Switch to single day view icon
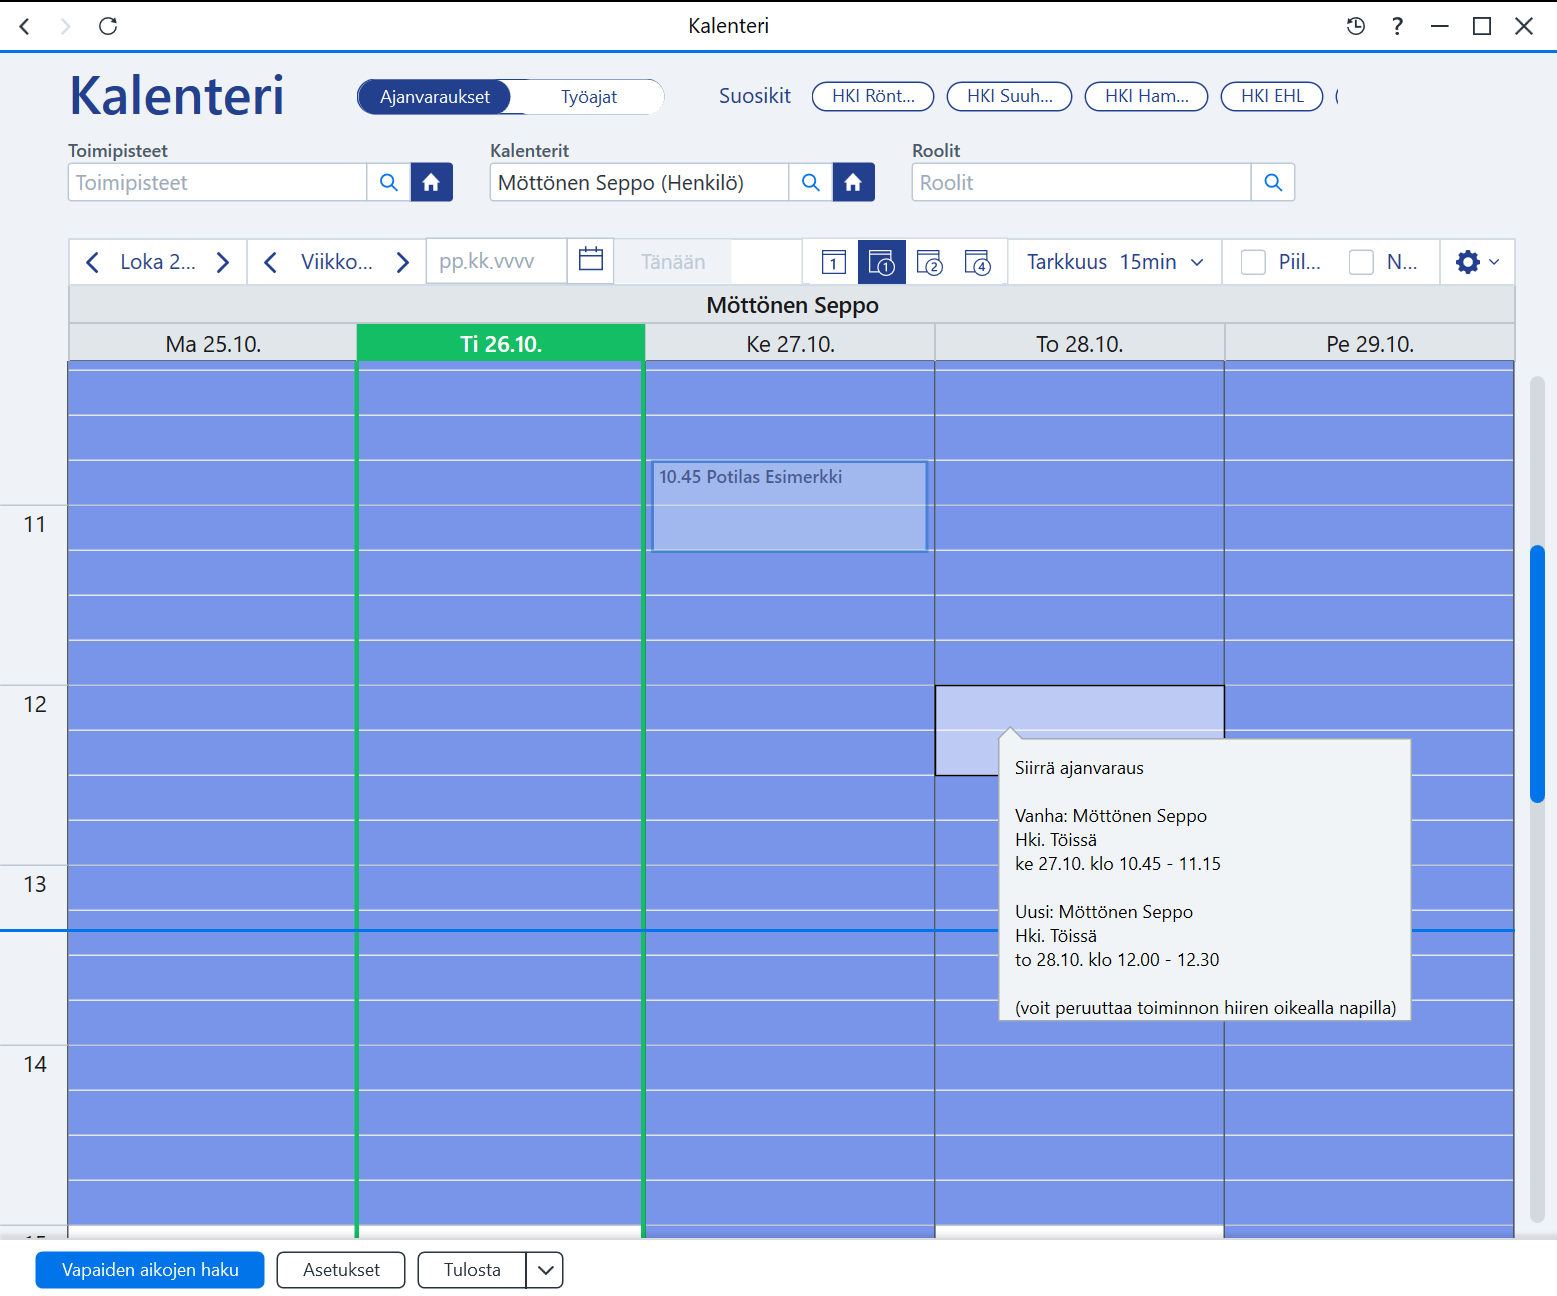 pyautogui.click(x=834, y=262)
